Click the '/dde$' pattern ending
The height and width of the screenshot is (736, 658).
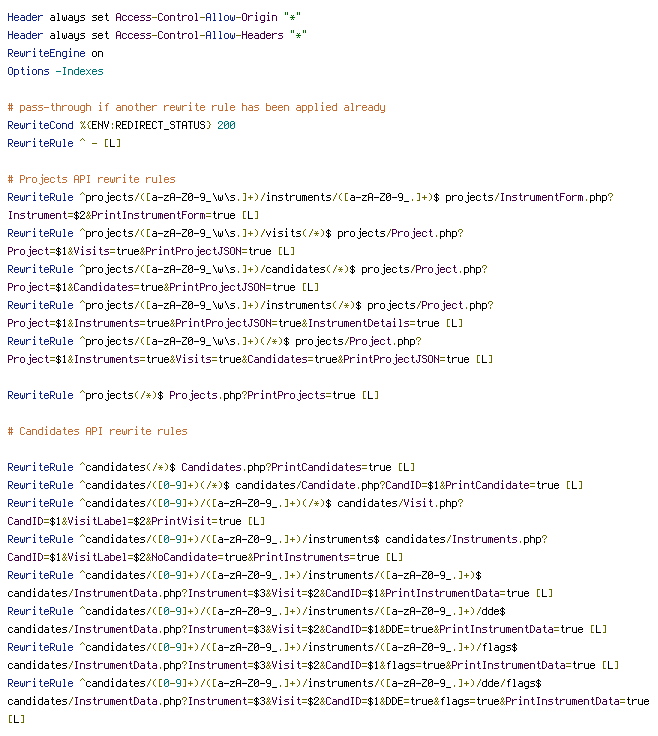click(491, 611)
